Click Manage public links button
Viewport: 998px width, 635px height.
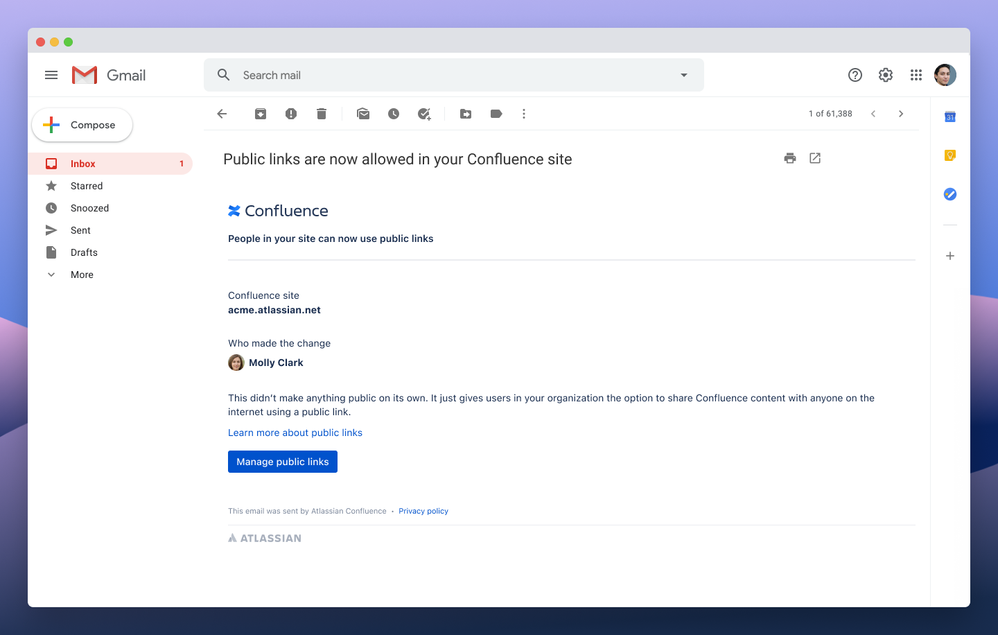point(283,462)
